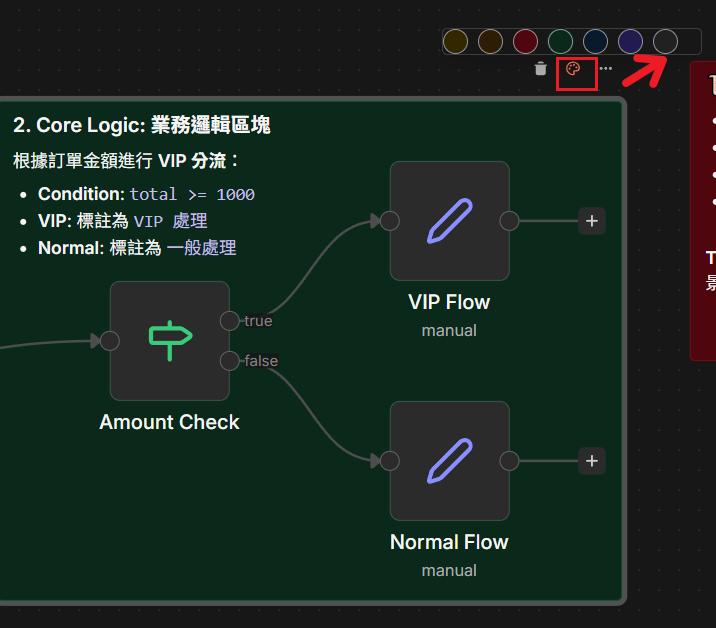716x628 pixels.
Task: Select the Normal Flow pencil node
Action: tap(449, 461)
